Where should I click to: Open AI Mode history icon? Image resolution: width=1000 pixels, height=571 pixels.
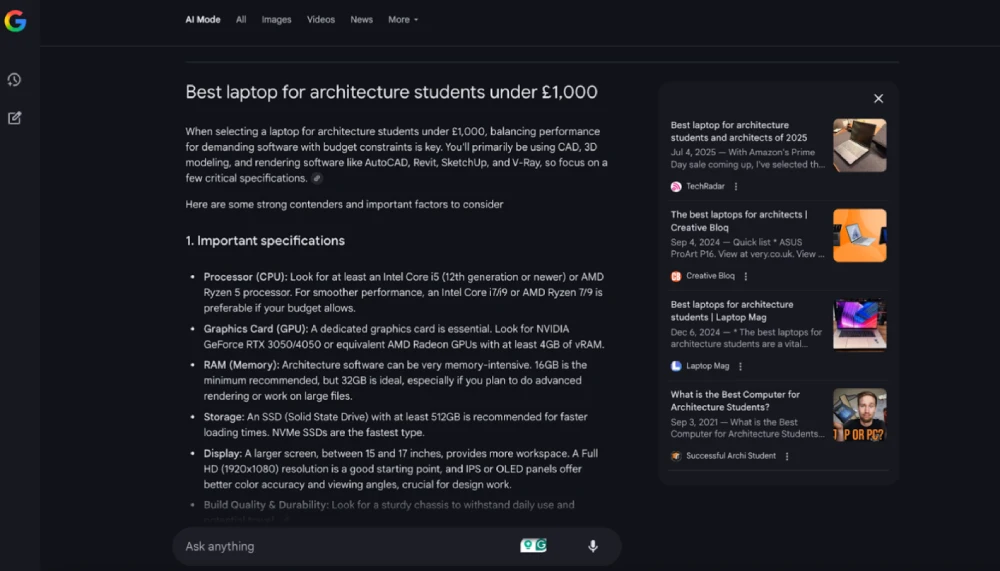tap(14, 80)
